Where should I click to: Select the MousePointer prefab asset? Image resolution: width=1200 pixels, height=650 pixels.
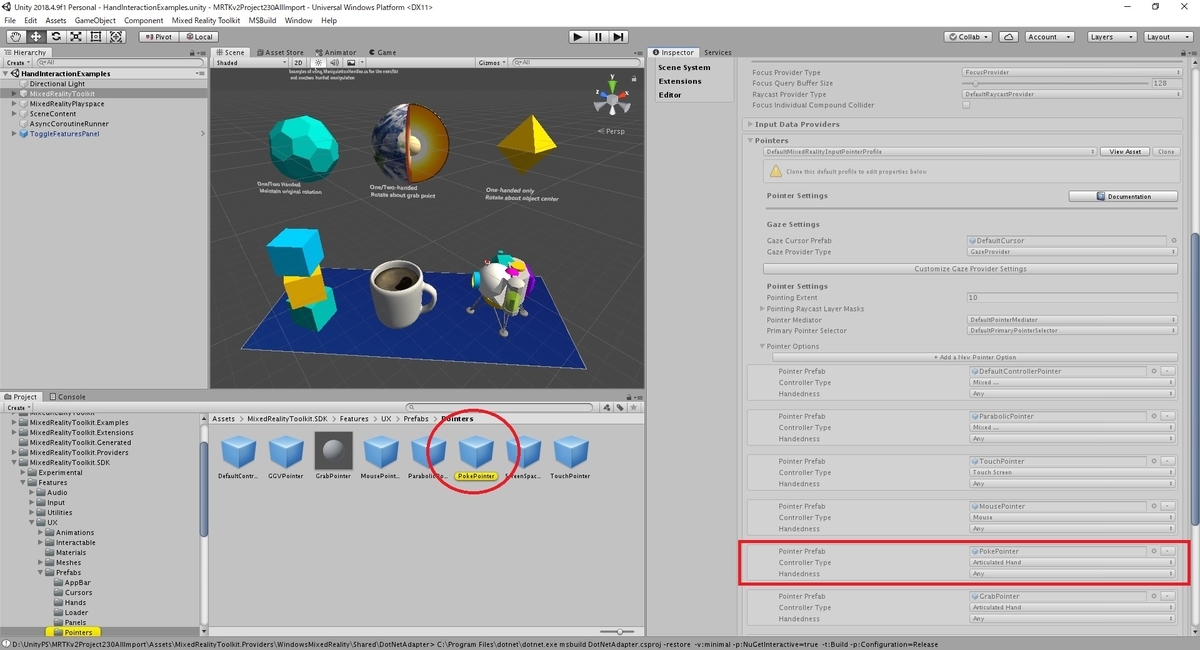tap(380, 455)
